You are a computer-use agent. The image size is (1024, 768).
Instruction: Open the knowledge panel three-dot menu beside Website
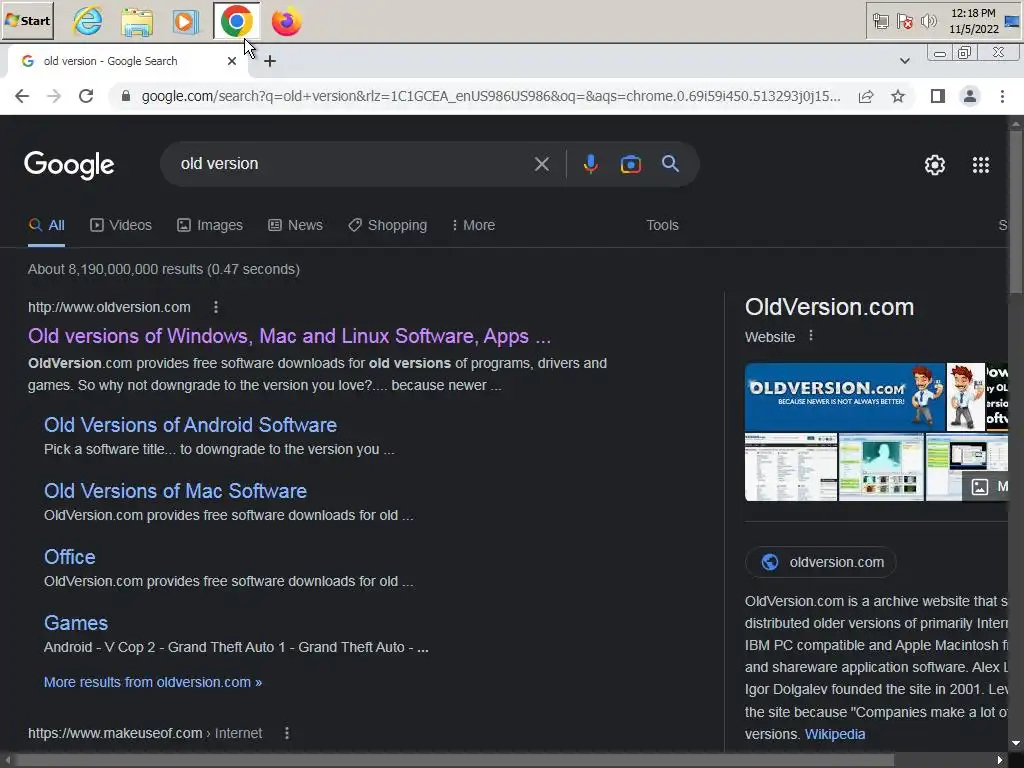[x=811, y=336]
